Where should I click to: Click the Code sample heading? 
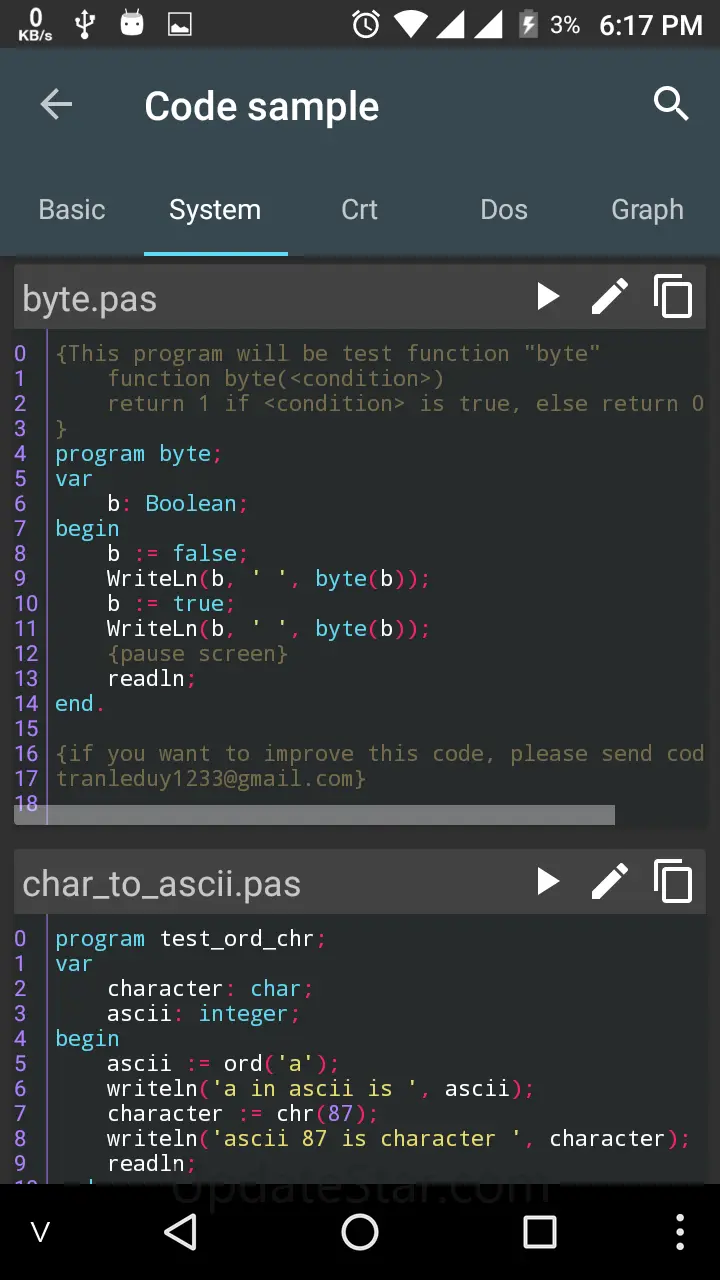(x=262, y=106)
